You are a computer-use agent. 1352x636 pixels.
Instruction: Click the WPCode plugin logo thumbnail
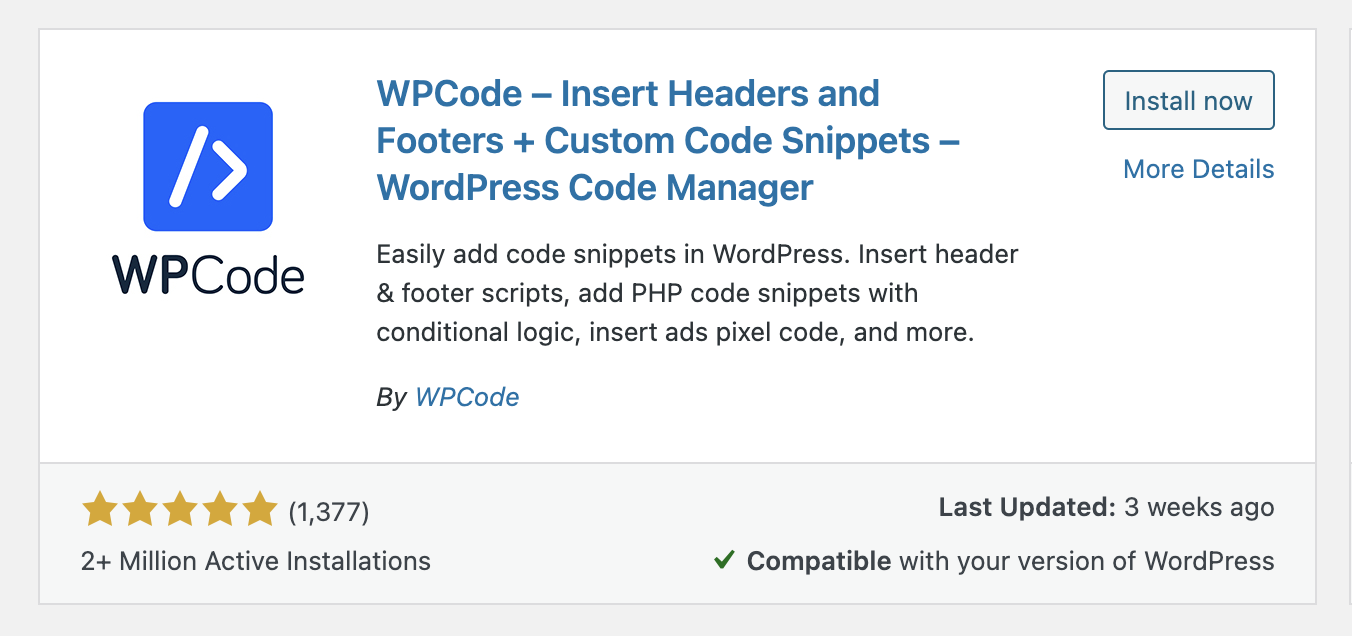pyautogui.click(x=208, y=198)
